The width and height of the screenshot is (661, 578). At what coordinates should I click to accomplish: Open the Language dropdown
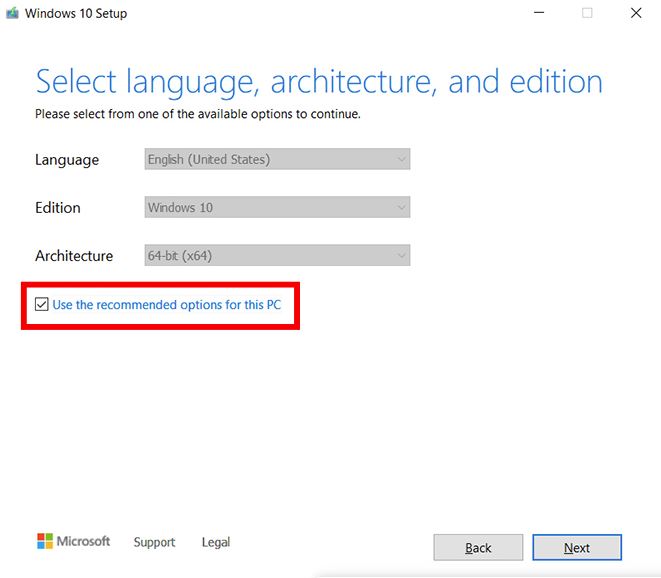(x=277, y=159)
